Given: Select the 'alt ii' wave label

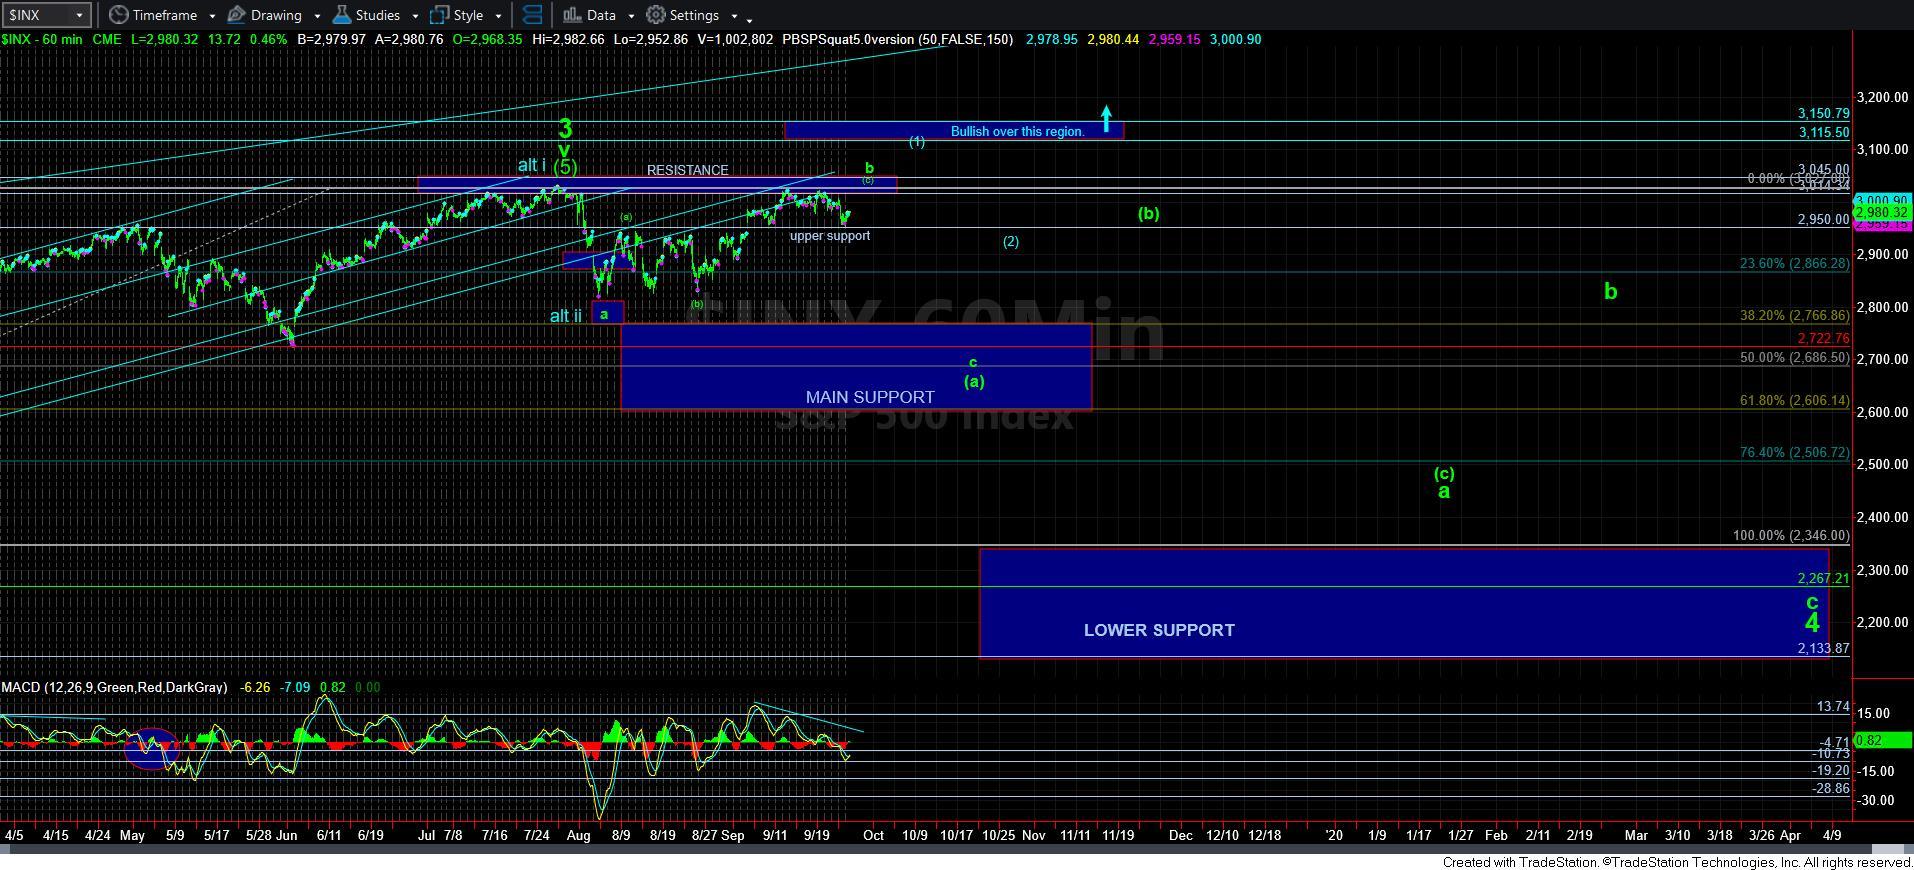Looking at the screenshot, I should pyautogui.click(x=566, y=316).
